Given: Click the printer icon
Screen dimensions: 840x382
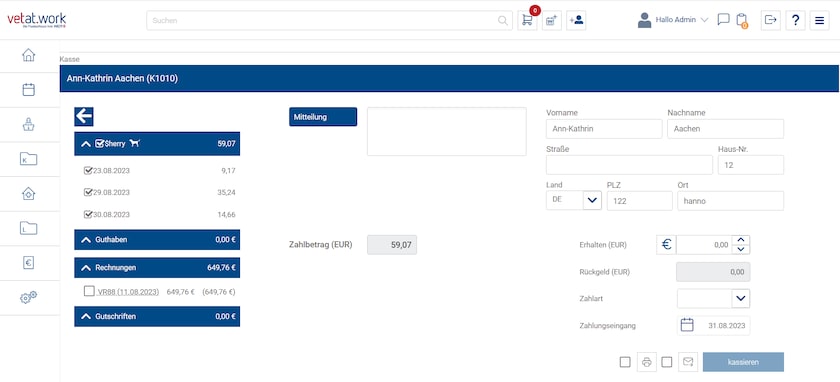Looking at the screenshot, I should click(x=647, y=362).
